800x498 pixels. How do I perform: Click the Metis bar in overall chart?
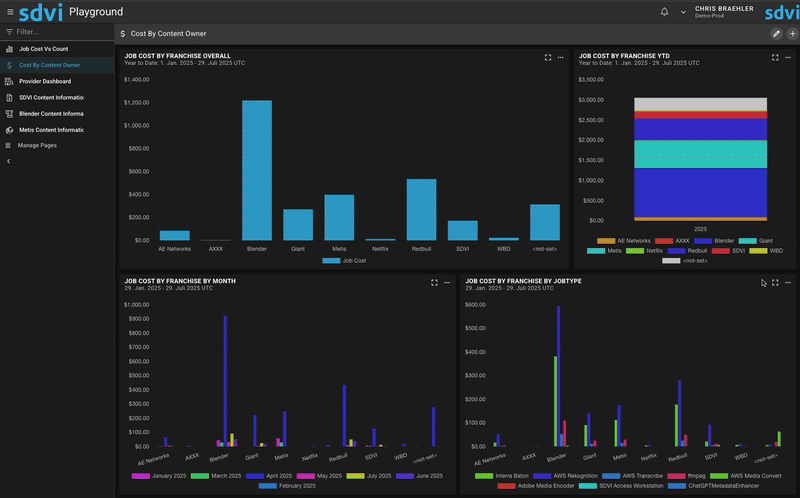click(x=339, y=217)
